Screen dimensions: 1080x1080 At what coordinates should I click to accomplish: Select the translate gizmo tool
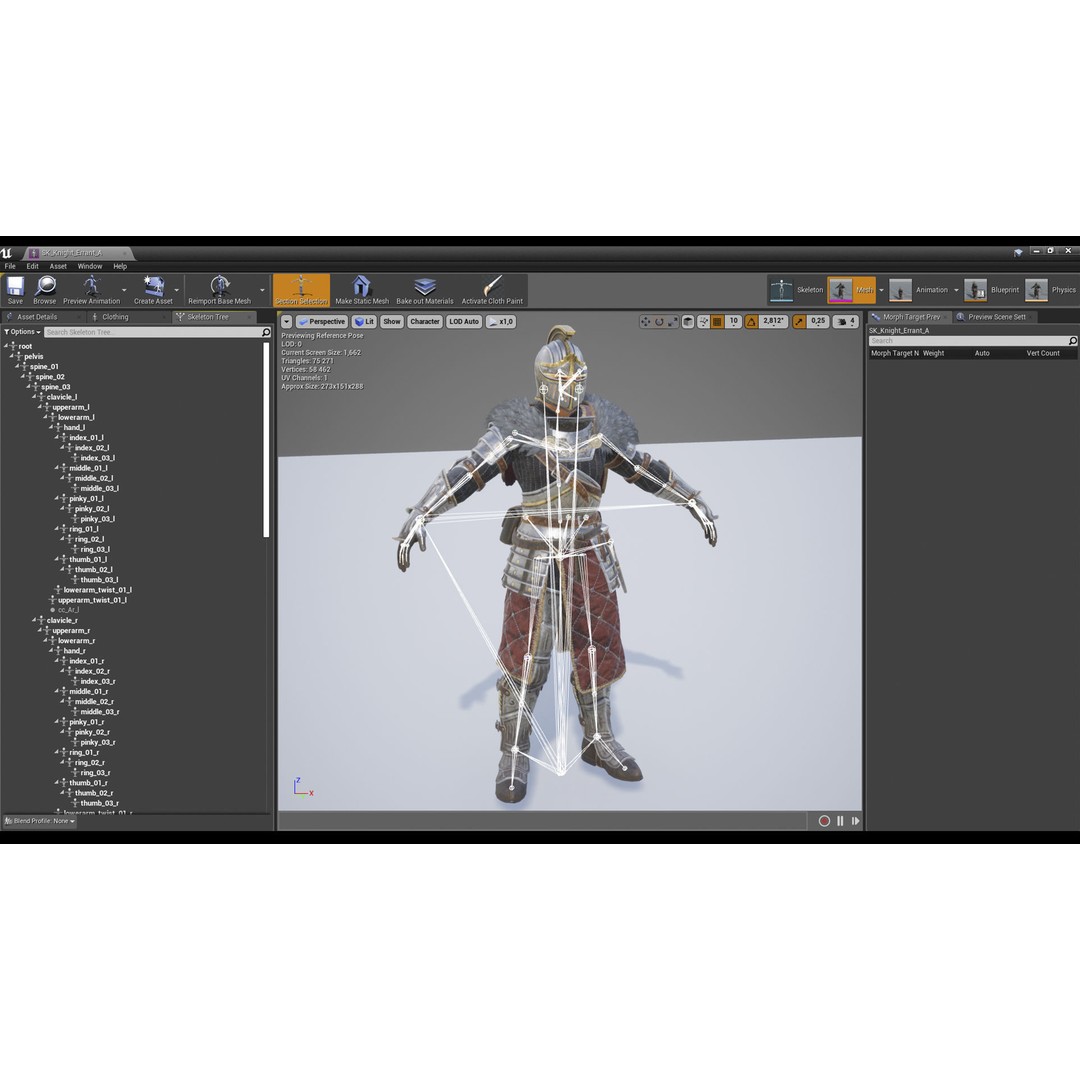pyautogui.click(x=645, y=322)
